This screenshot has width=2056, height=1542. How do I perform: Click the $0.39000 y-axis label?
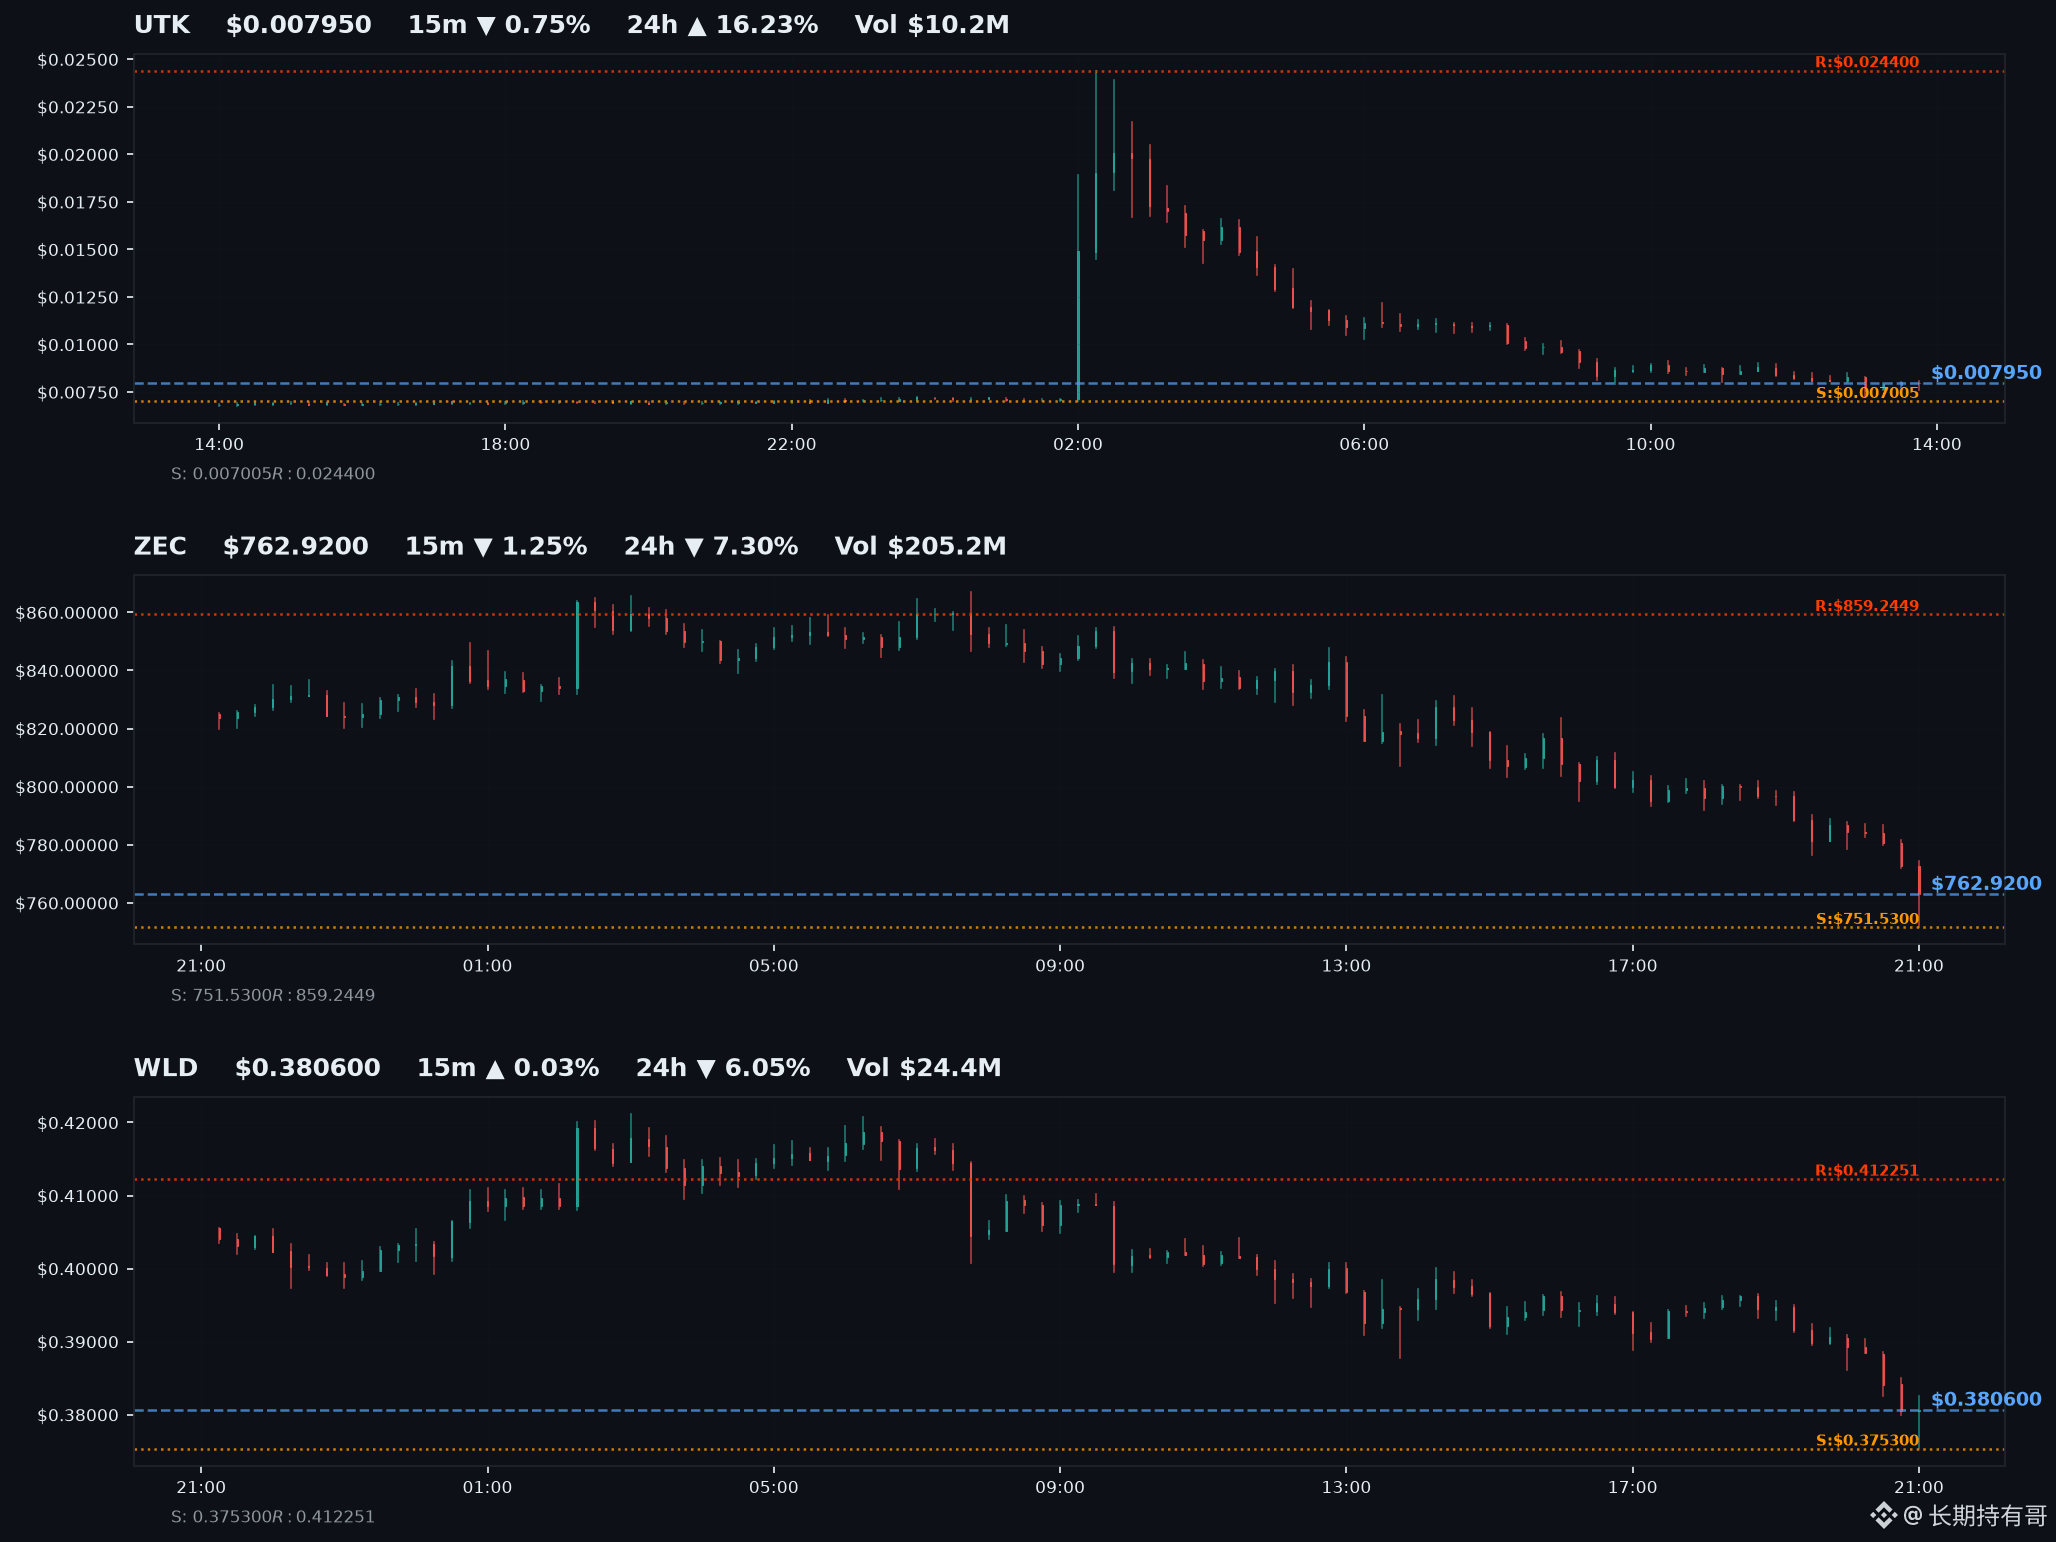pyautogui.click(x=78, y=1342)
